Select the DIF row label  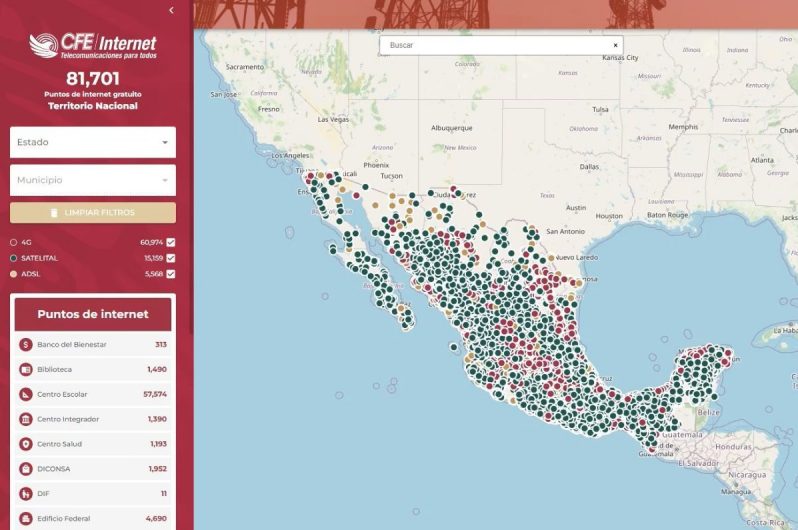(x=43, y=494)
